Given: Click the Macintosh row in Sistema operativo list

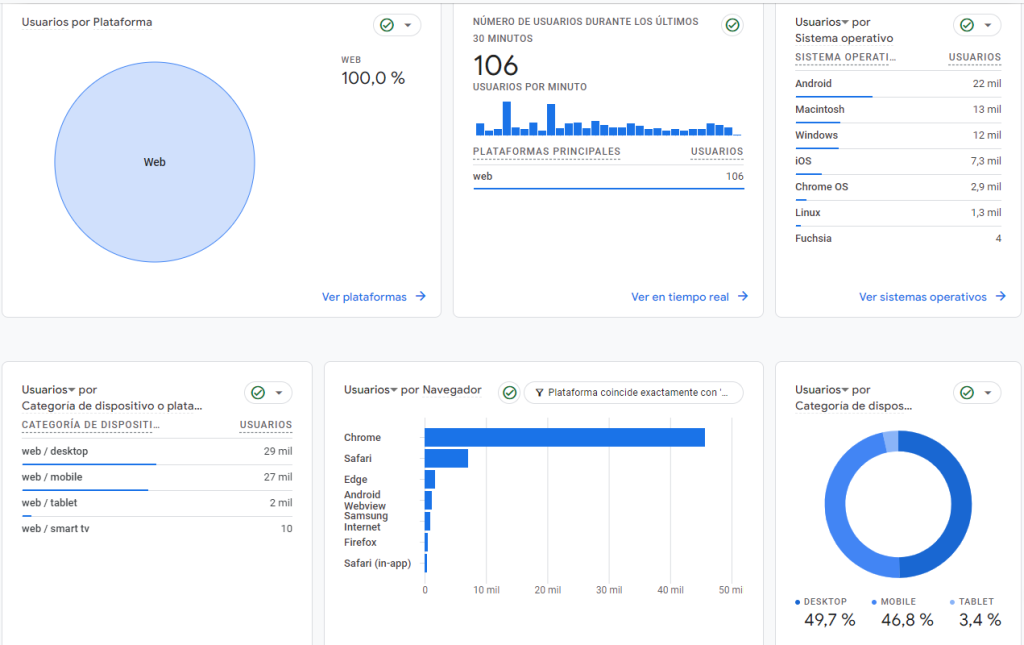Looking at the screenshot, I should pos(897,110).
